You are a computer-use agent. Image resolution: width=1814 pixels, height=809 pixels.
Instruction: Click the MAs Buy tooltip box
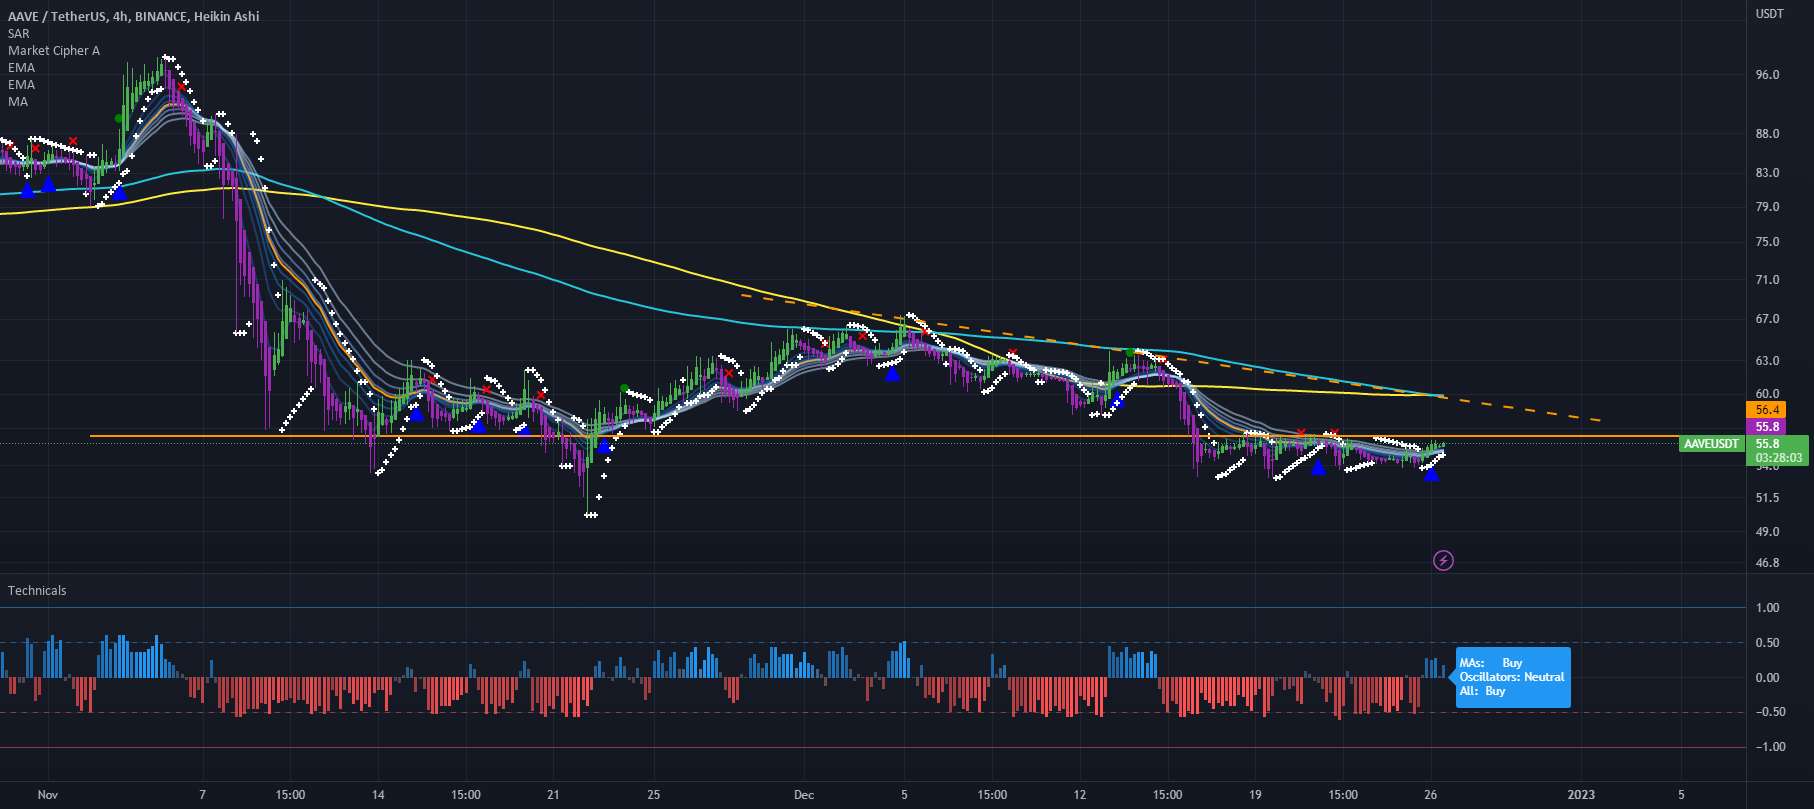click(1513, 677)
